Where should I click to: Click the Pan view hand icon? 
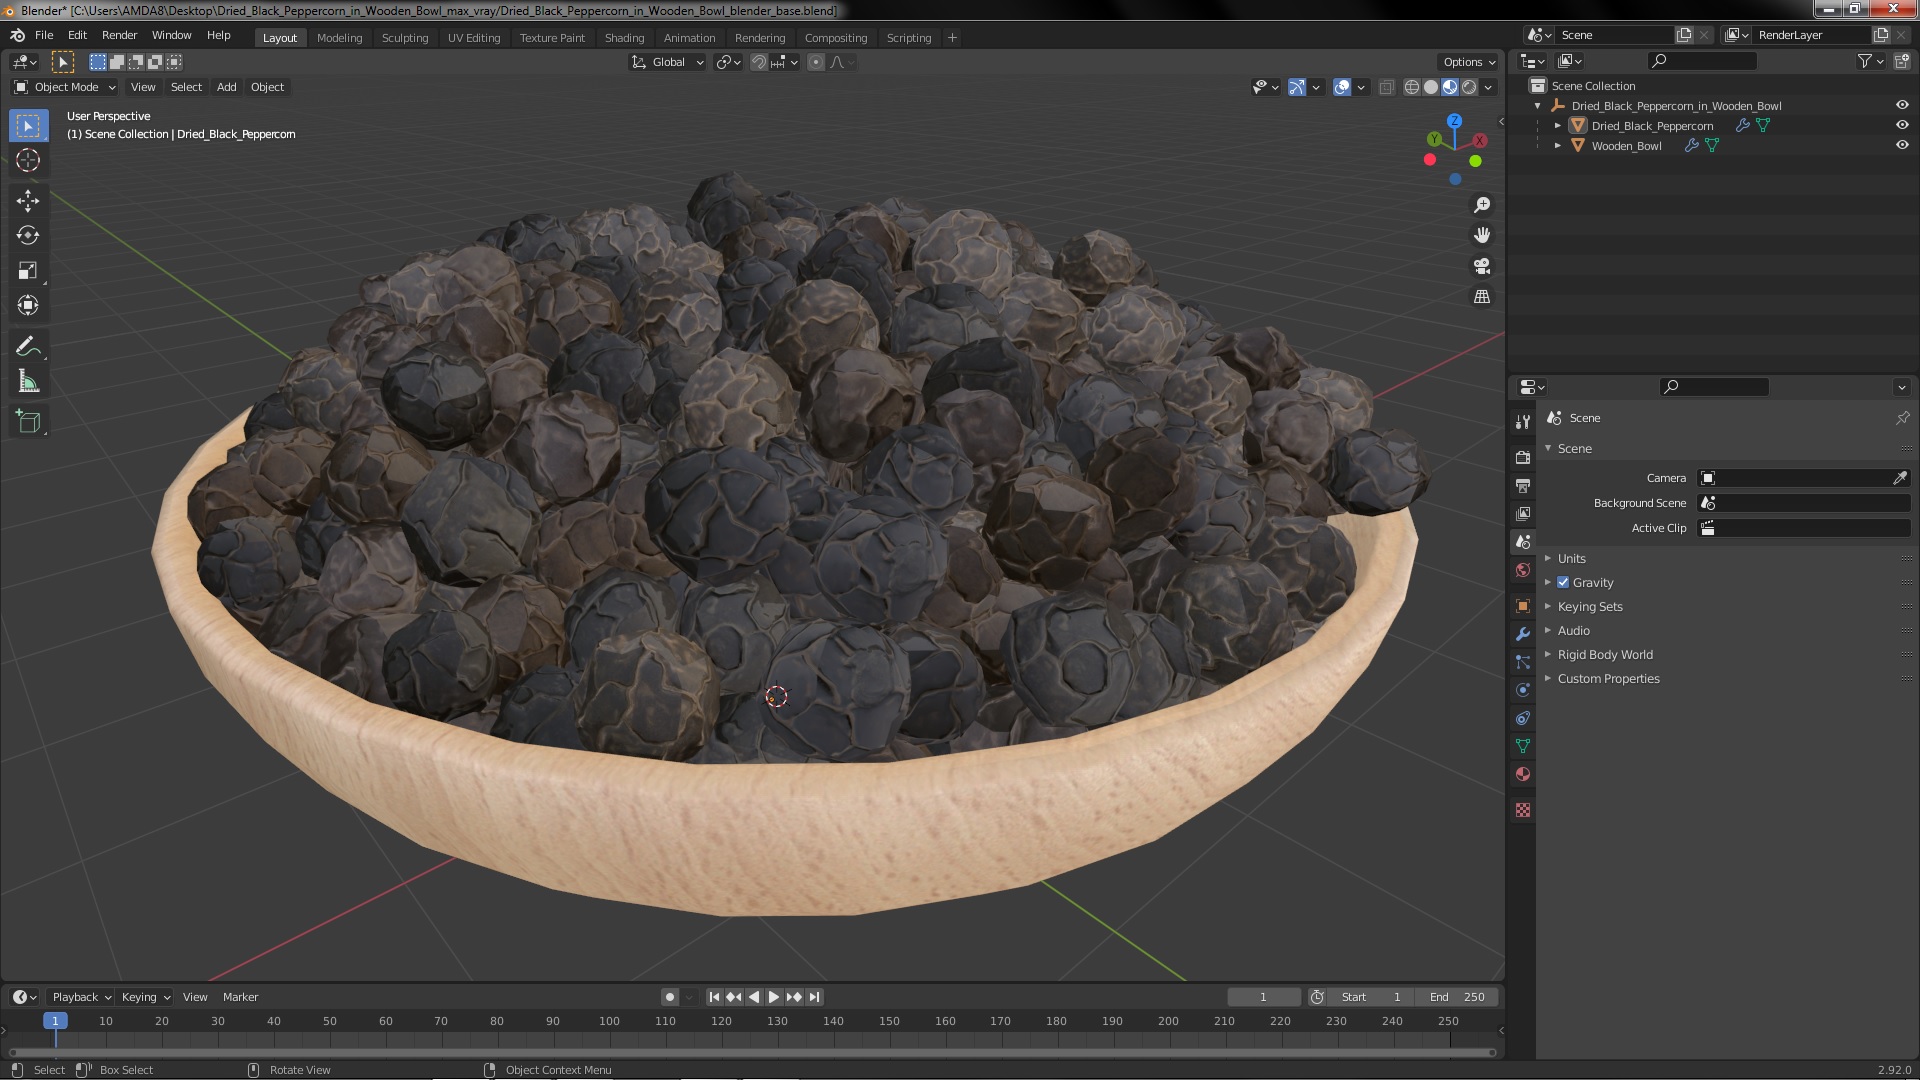[x=1482, y=235]
